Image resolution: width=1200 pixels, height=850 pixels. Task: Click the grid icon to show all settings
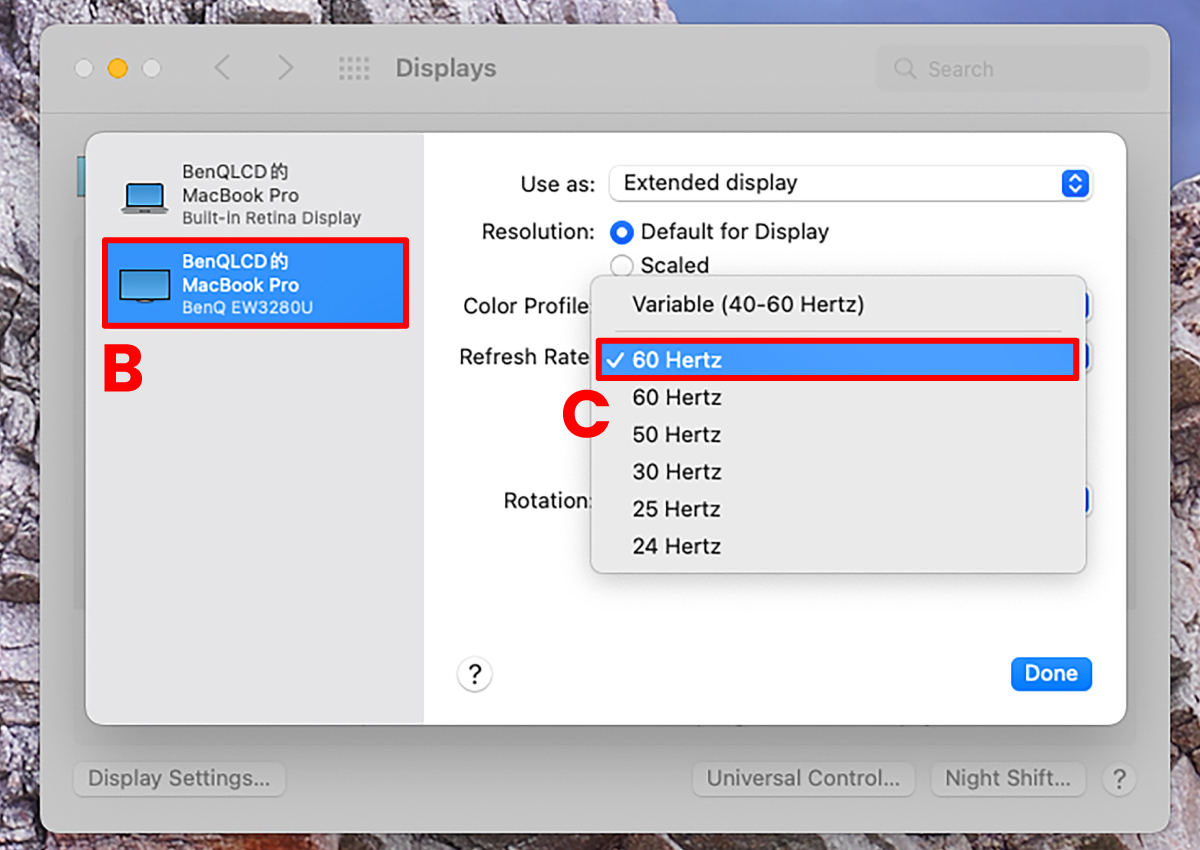[354, 68]
